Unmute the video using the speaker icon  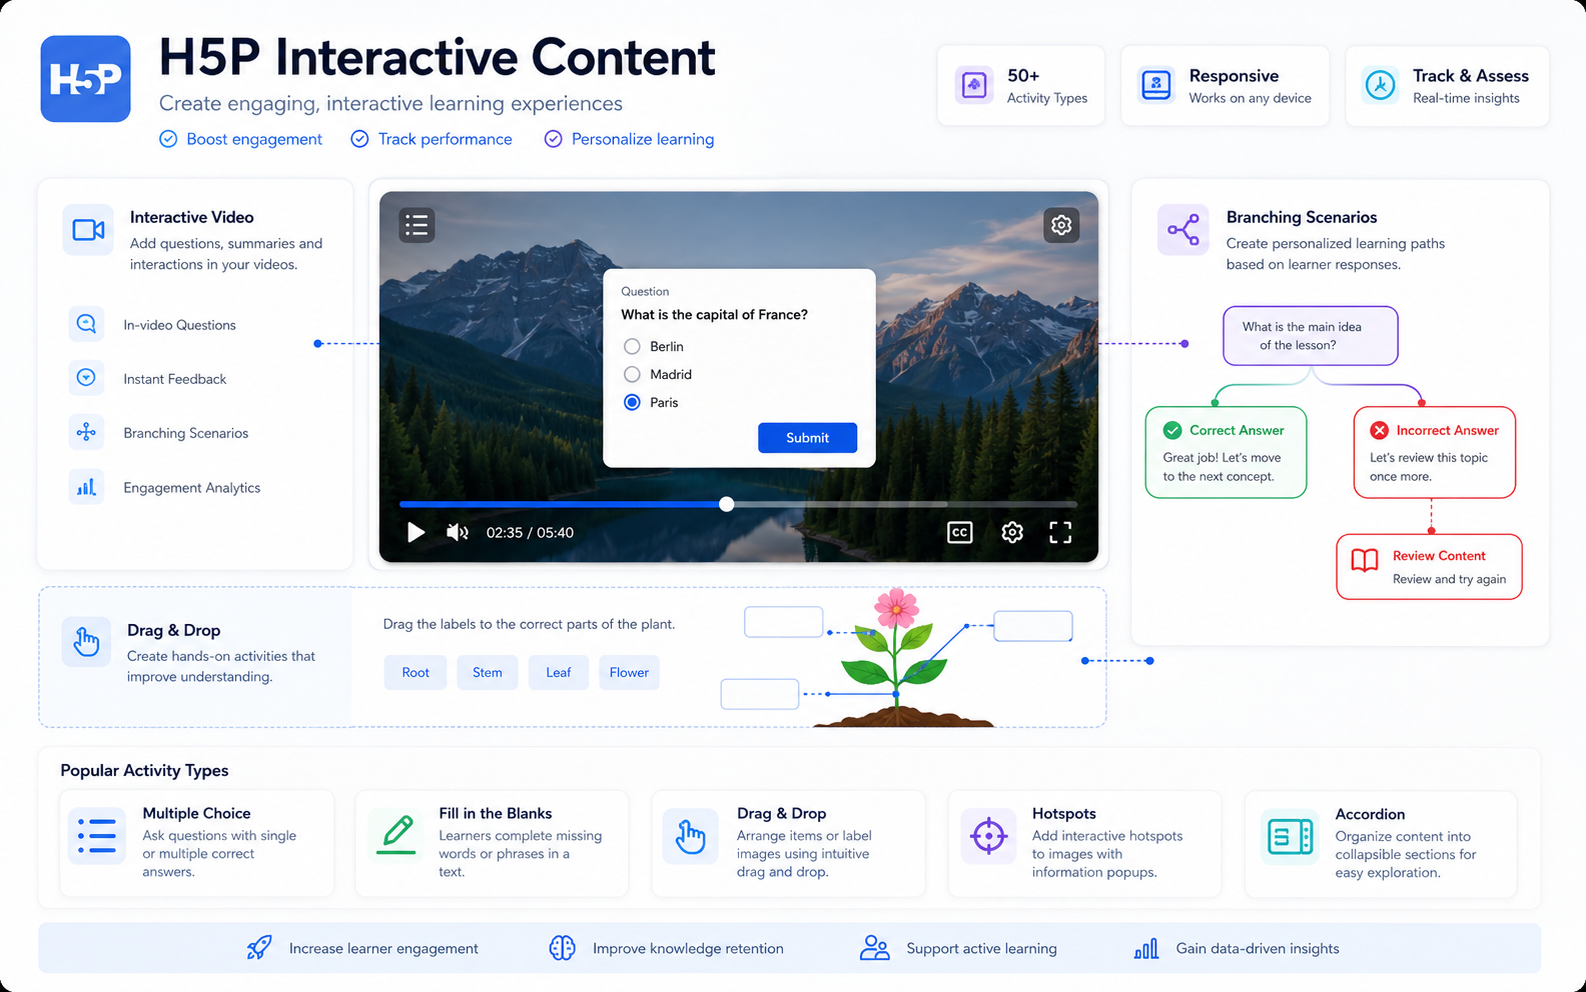point(457,532)
